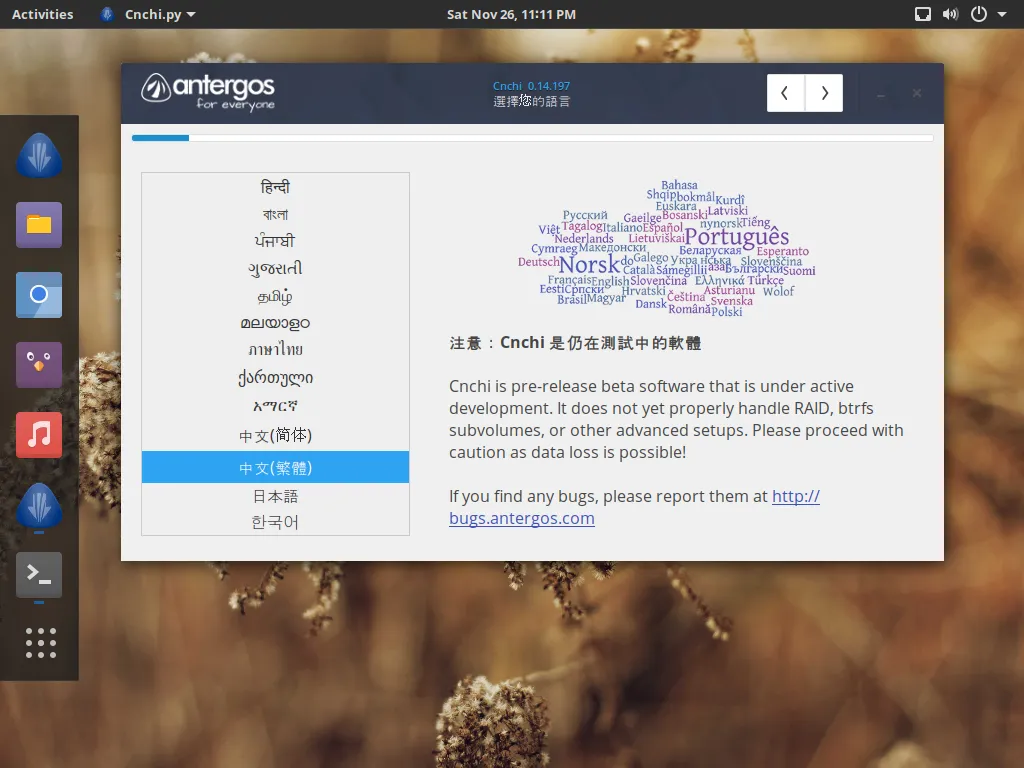Select ქართული language in the list
The image size is (1024, 768).
(x=275, y=377)
